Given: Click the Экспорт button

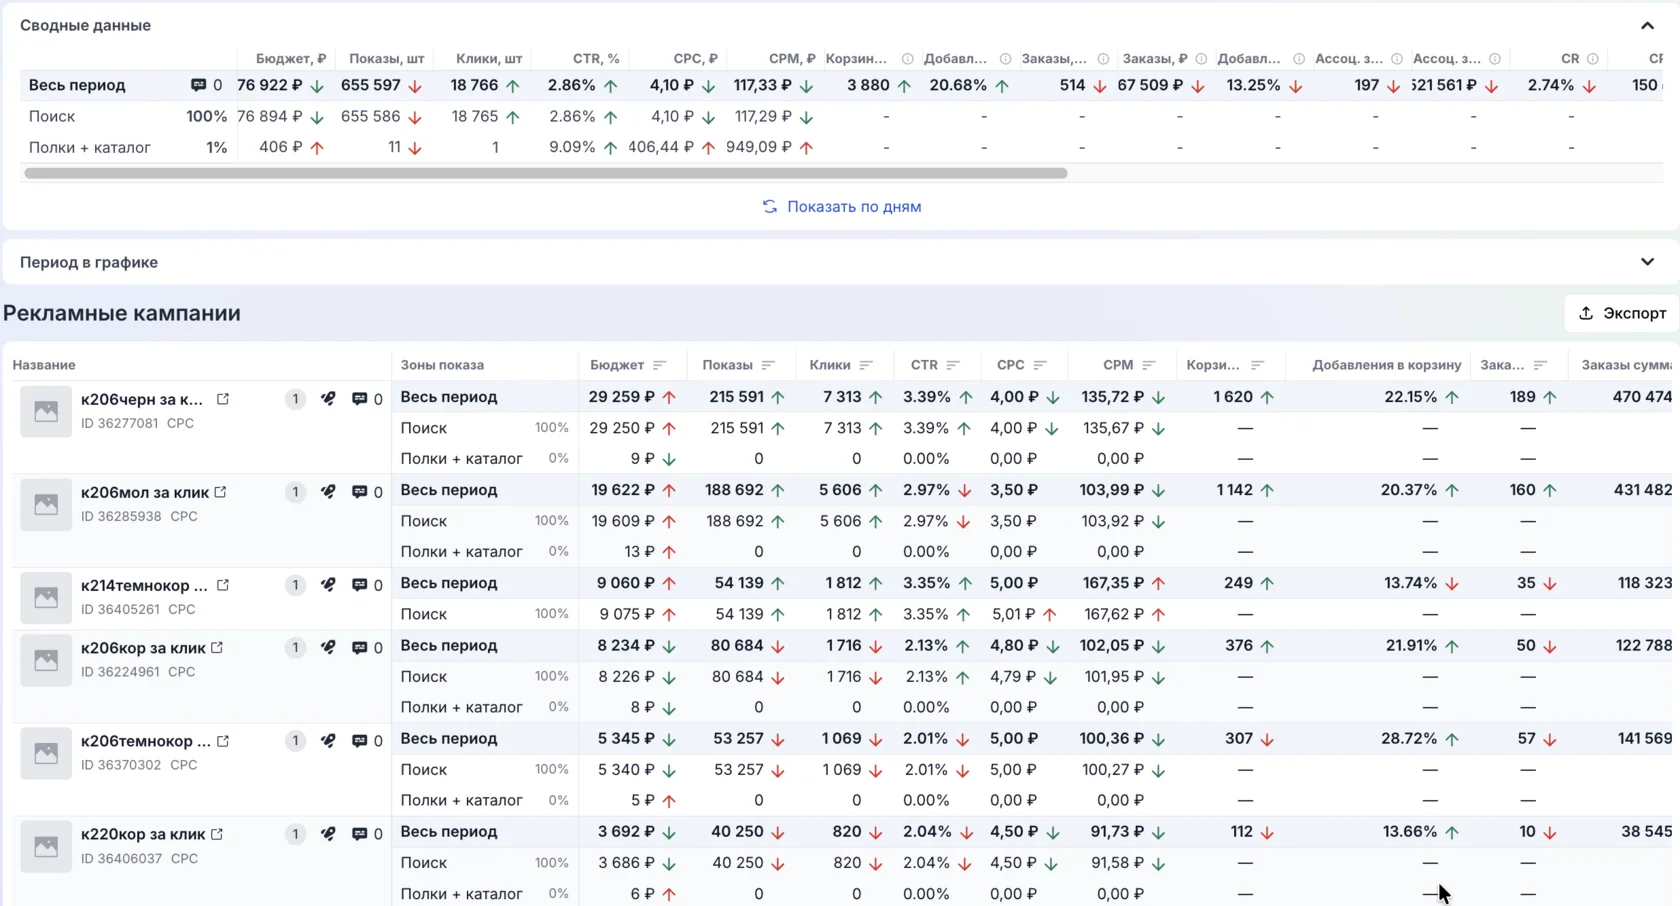Looking at the screenshot, I should tap(1622, 313).
